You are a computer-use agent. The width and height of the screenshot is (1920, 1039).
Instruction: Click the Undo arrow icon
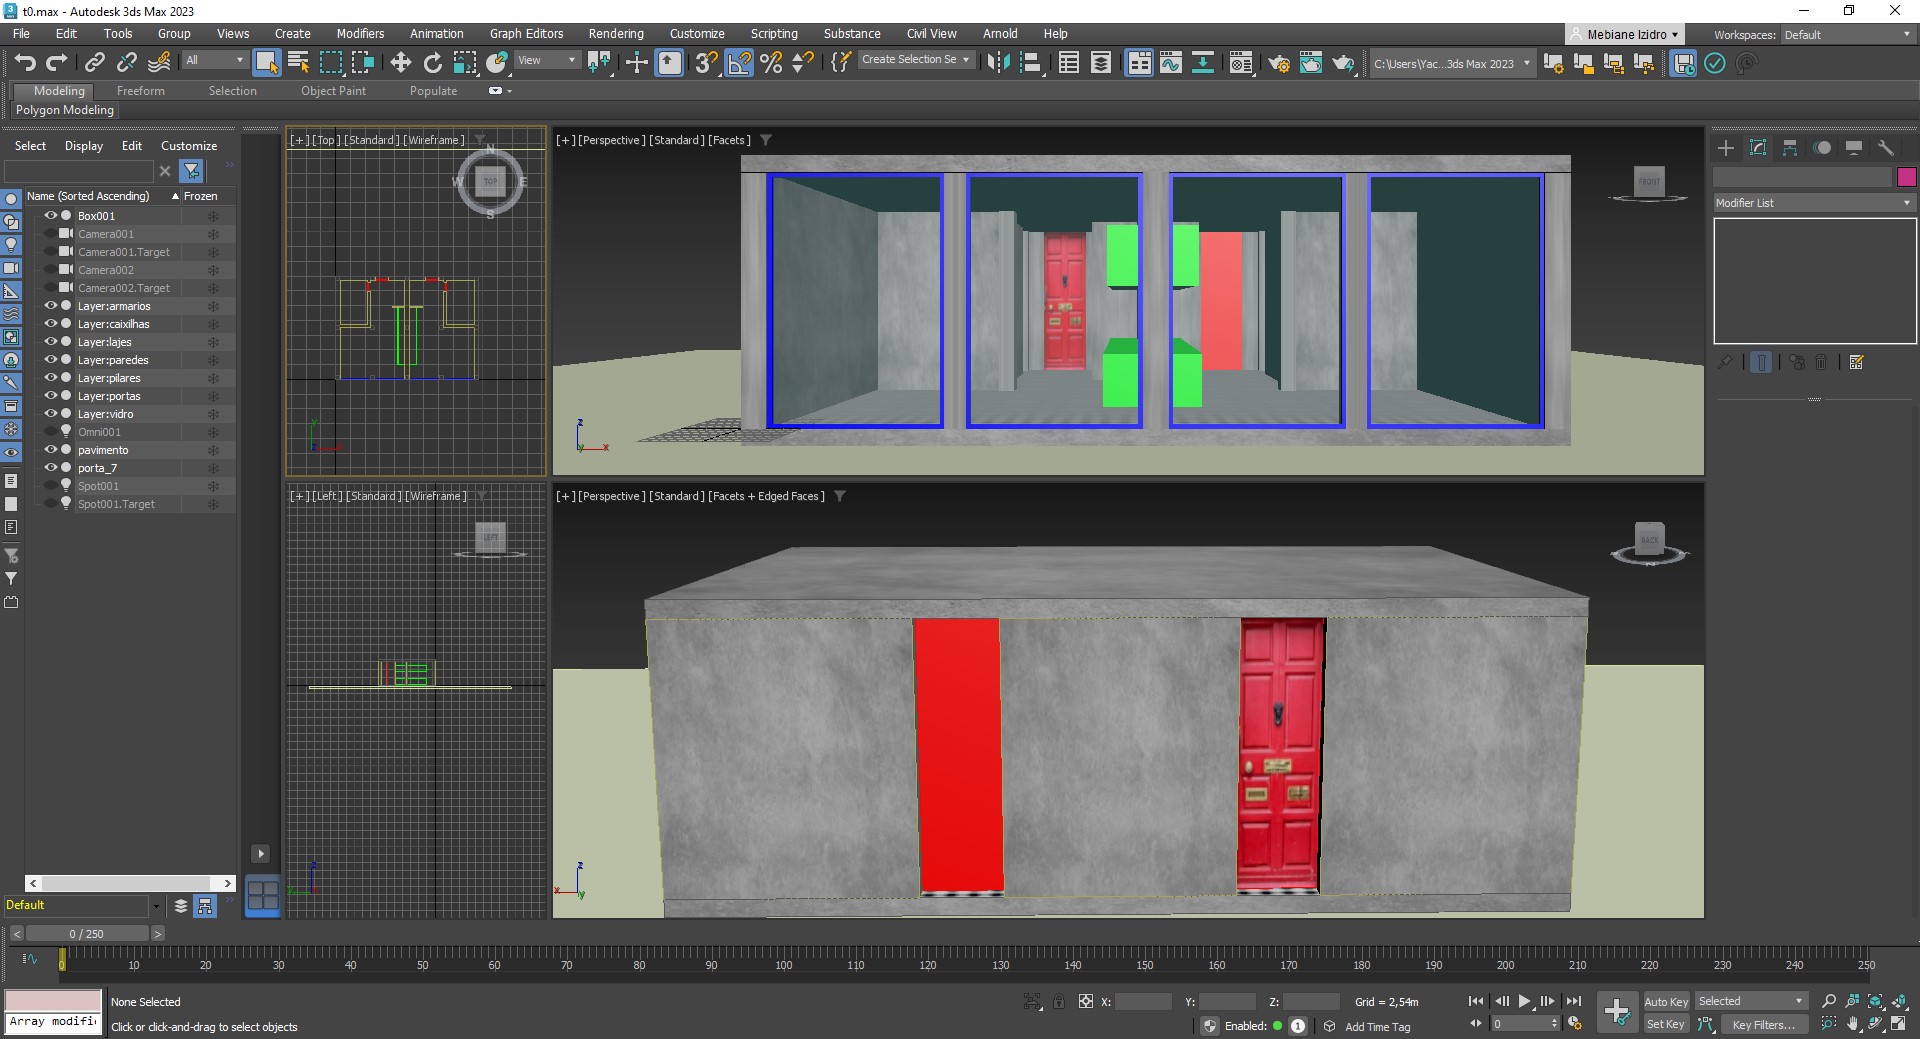click(x=25, y=63)
